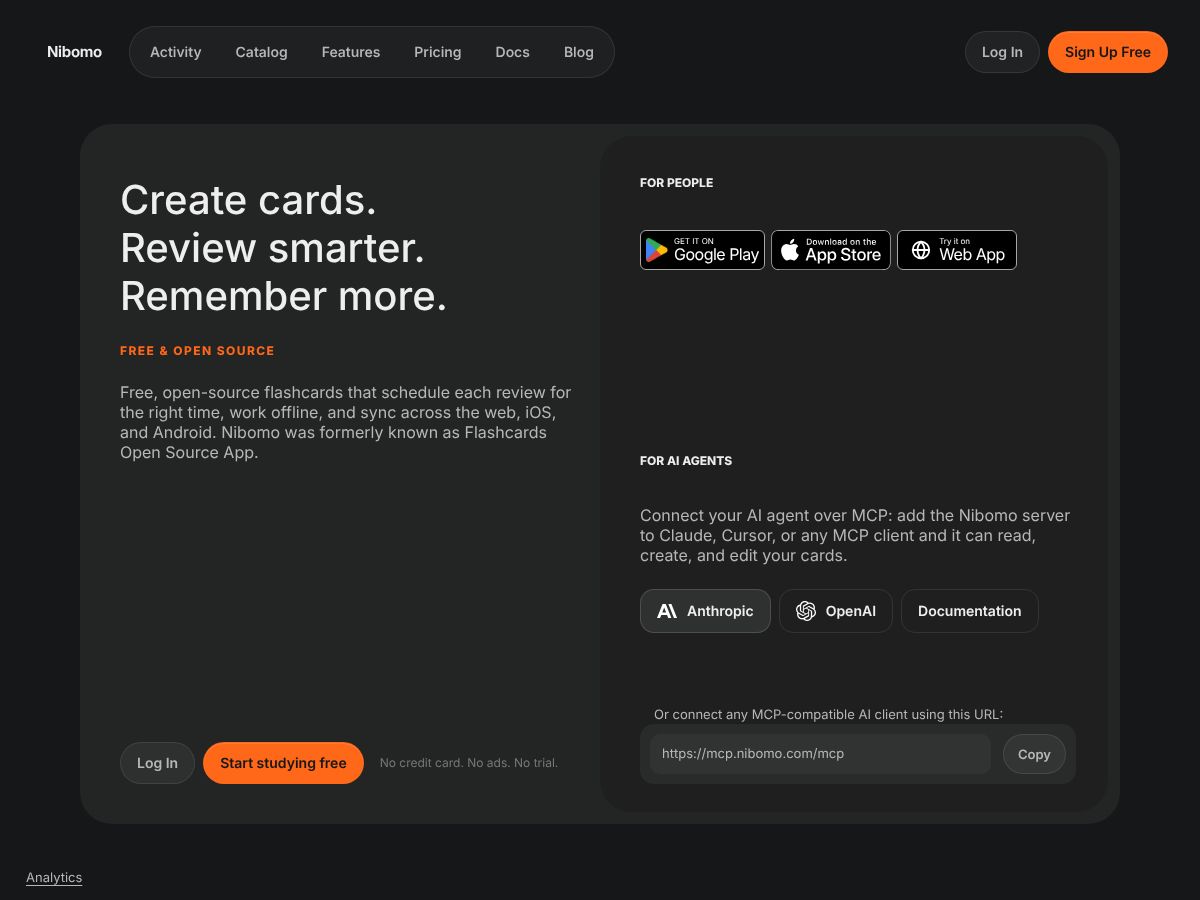The width and height of the screenshot is (1200, 900).
Task: Go to the Features page
Action: point(351,52)
